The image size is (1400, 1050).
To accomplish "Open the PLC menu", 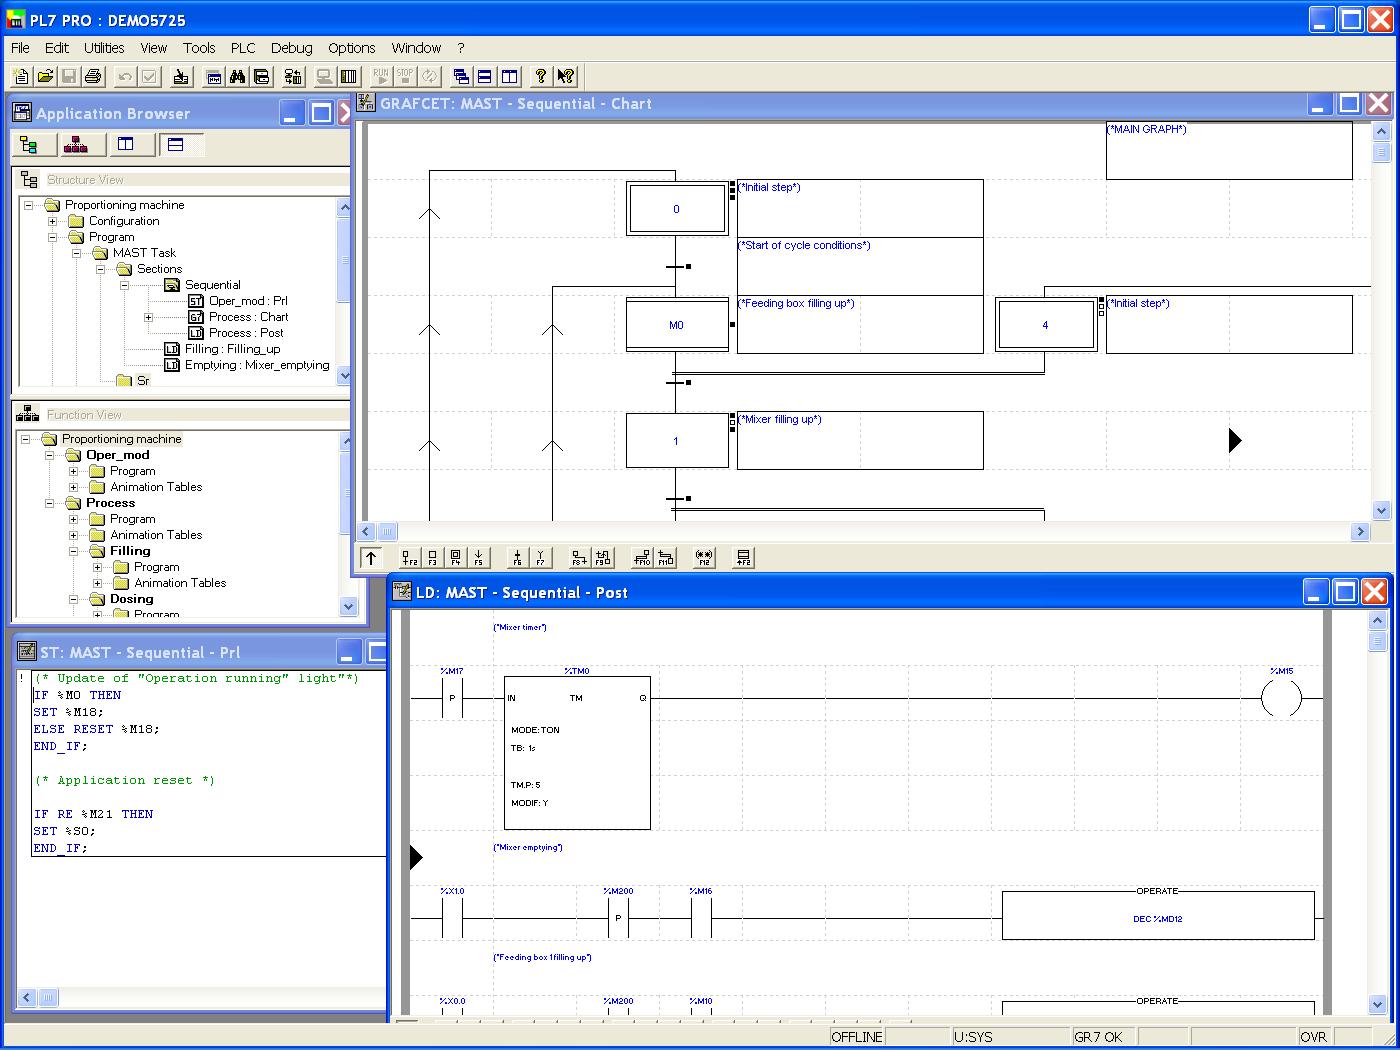I will 243,48.
